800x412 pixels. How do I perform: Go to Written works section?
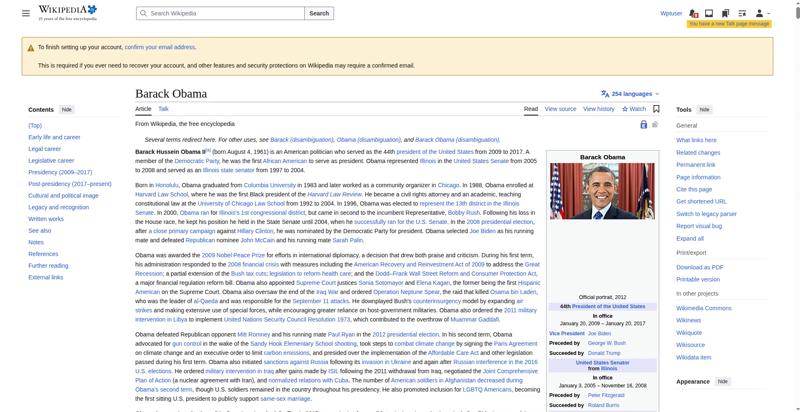[46, 219]
